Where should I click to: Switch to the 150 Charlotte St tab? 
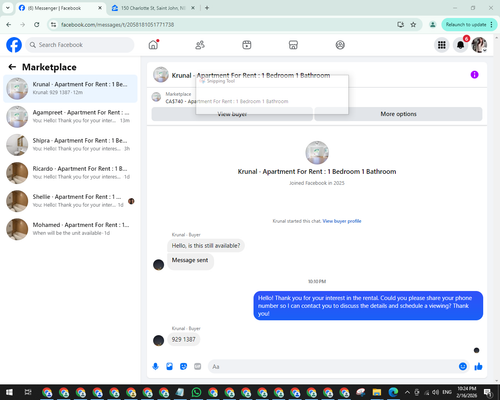[153, 8]
